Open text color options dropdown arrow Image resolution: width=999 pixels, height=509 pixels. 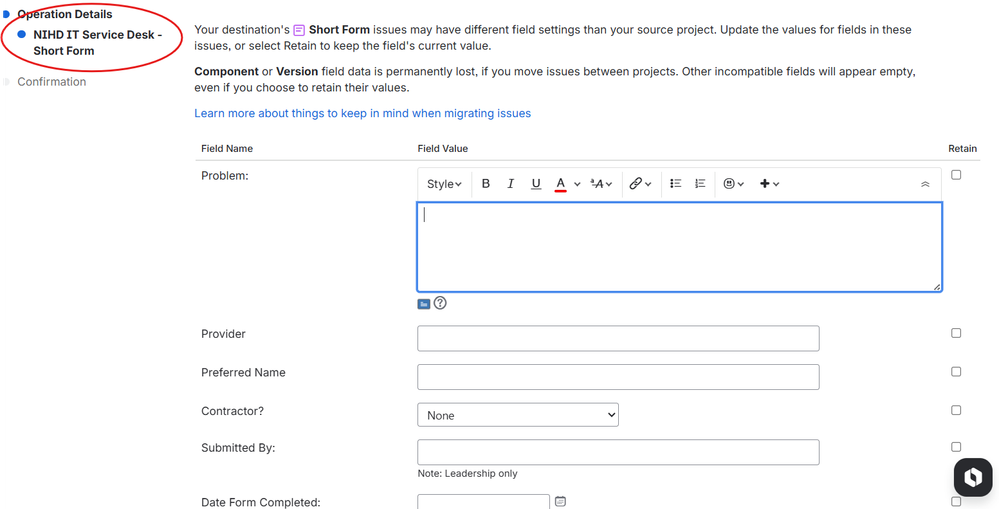577,184
